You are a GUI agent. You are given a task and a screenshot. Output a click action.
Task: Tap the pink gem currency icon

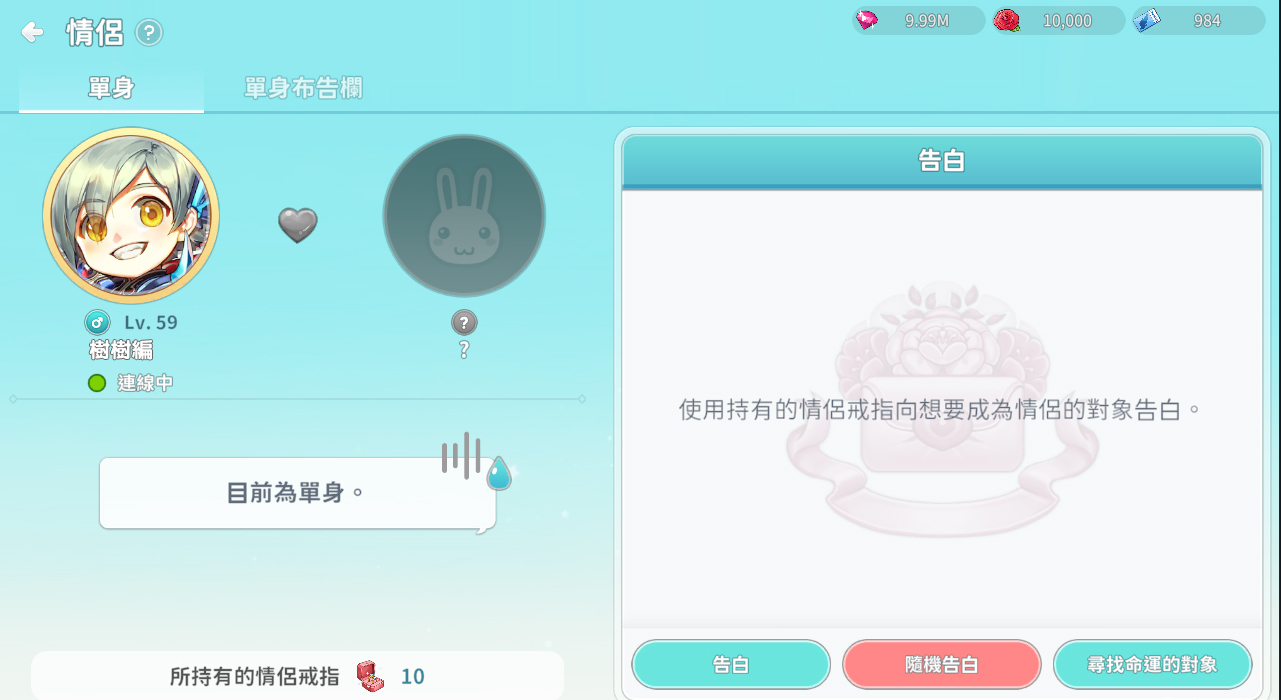point(867,20)
